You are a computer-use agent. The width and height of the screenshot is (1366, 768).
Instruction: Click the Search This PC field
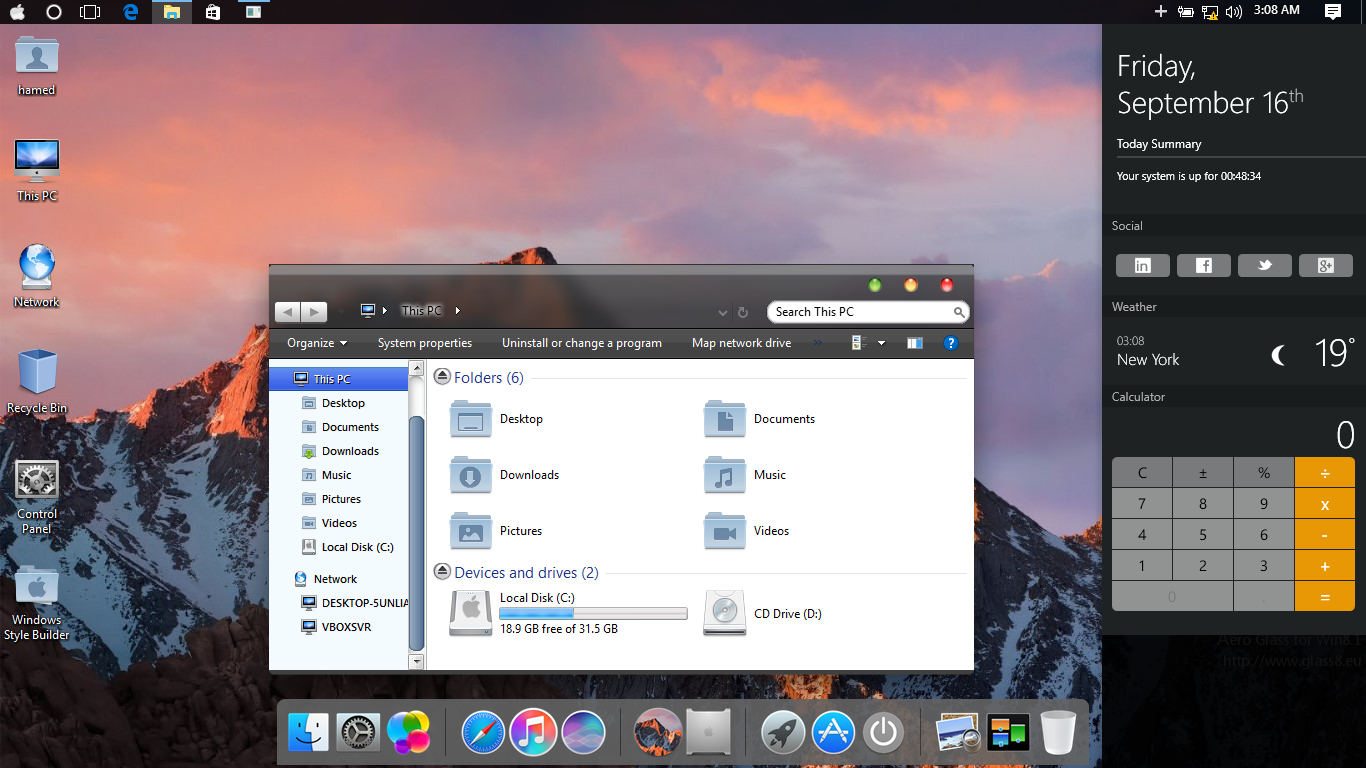point(860,312)
